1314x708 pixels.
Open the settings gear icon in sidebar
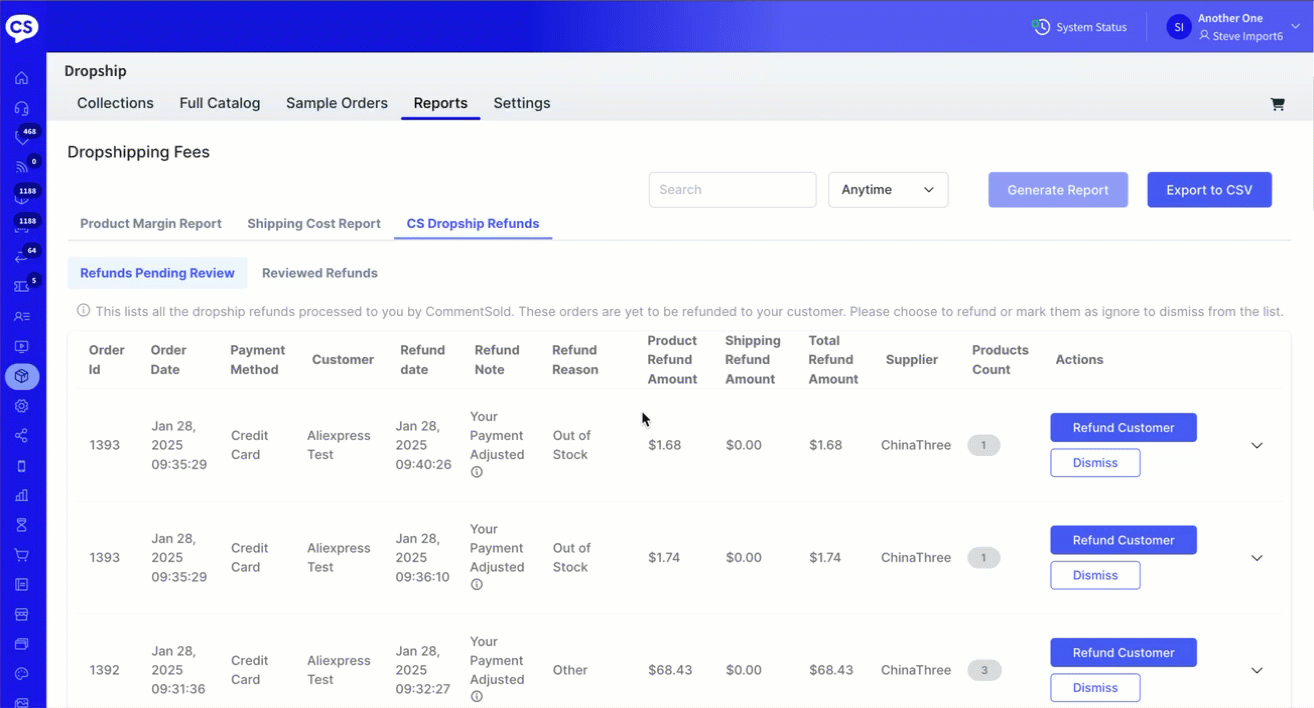(22, 406)
